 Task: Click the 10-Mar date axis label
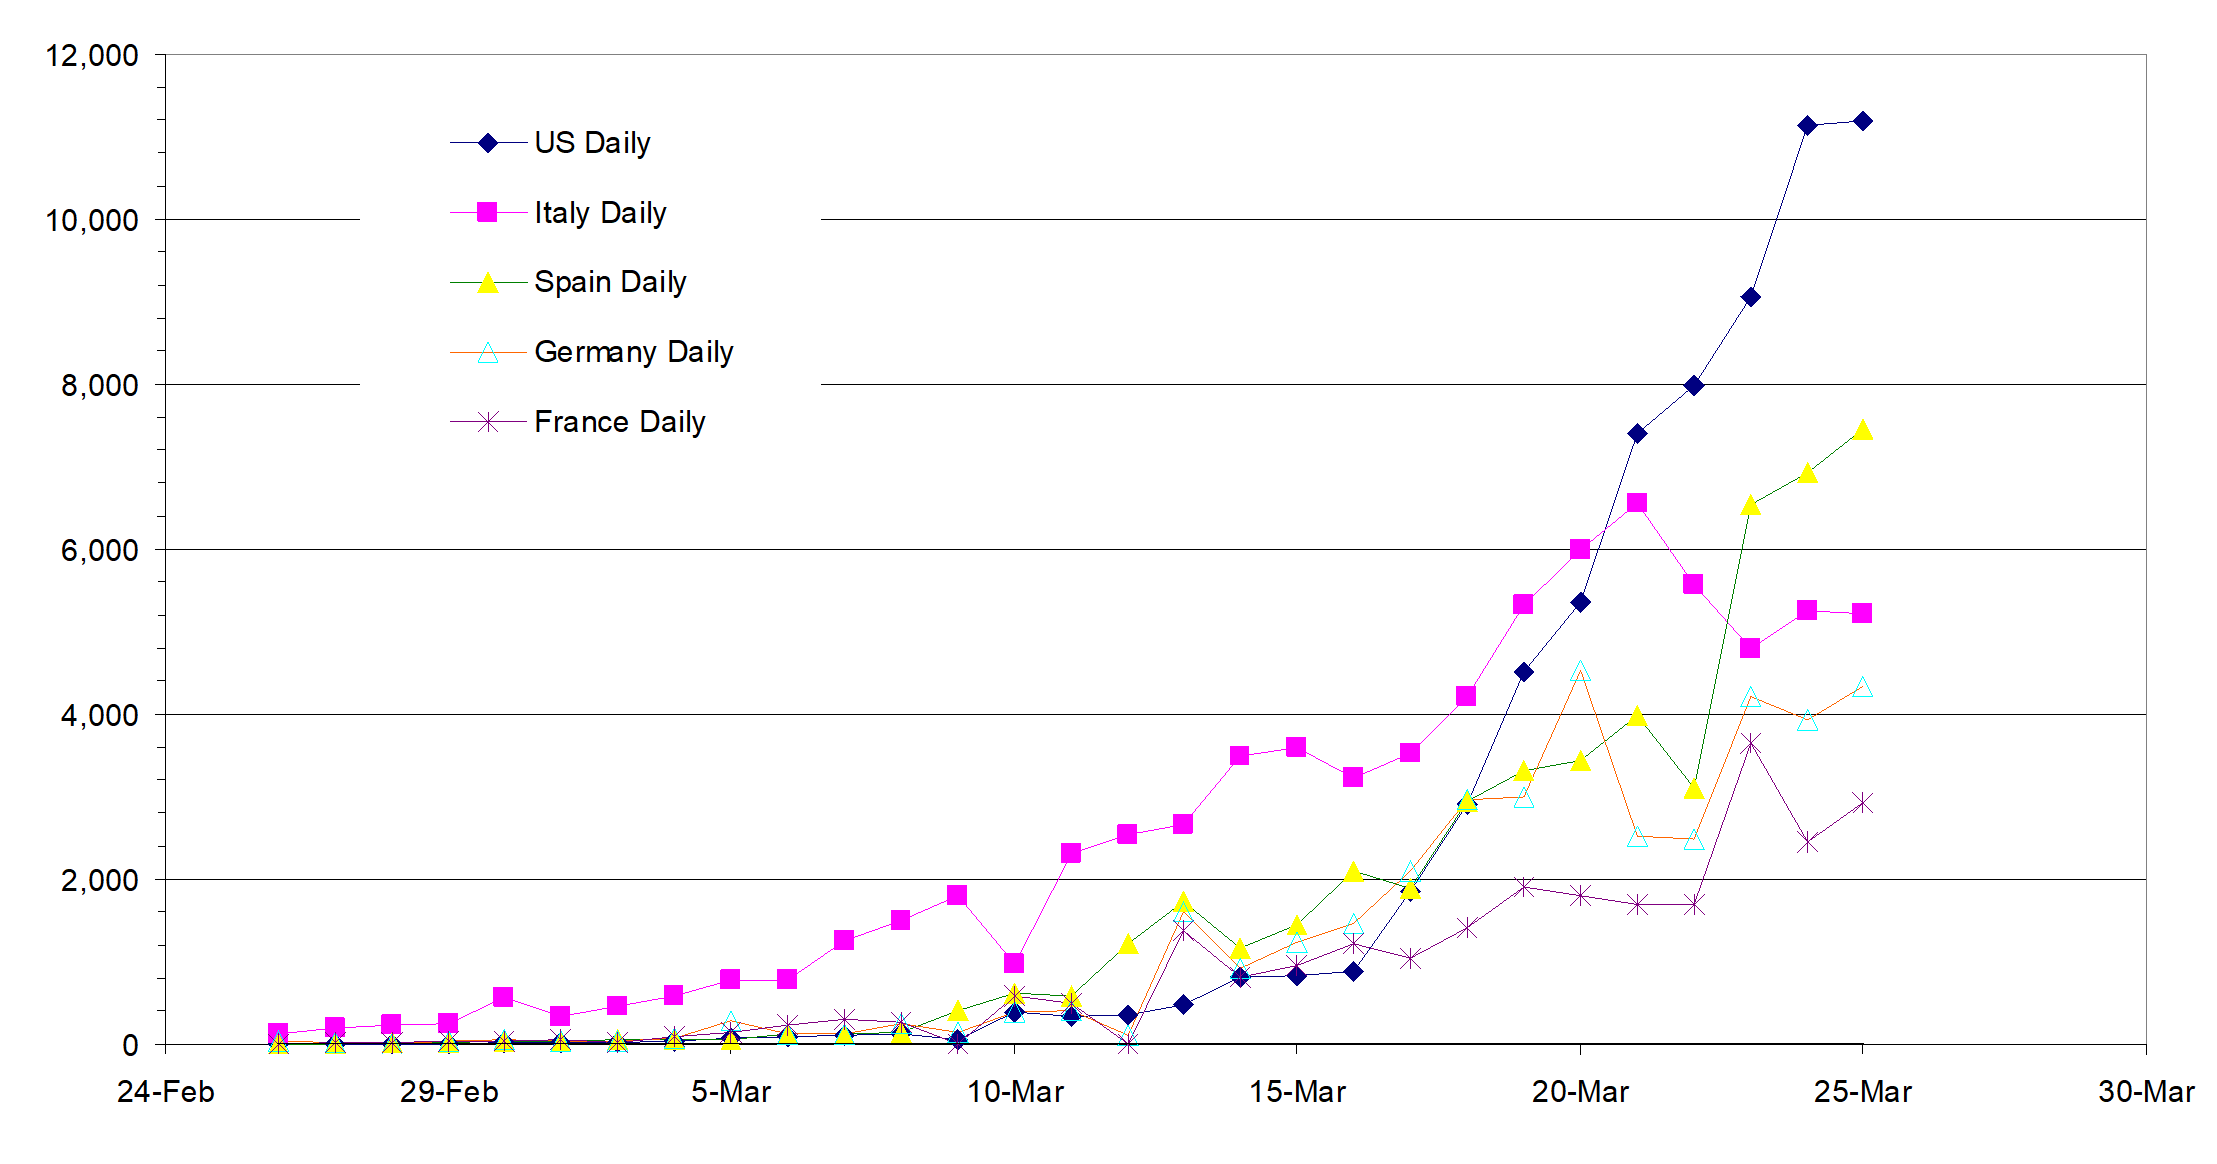point(1015,1092)
